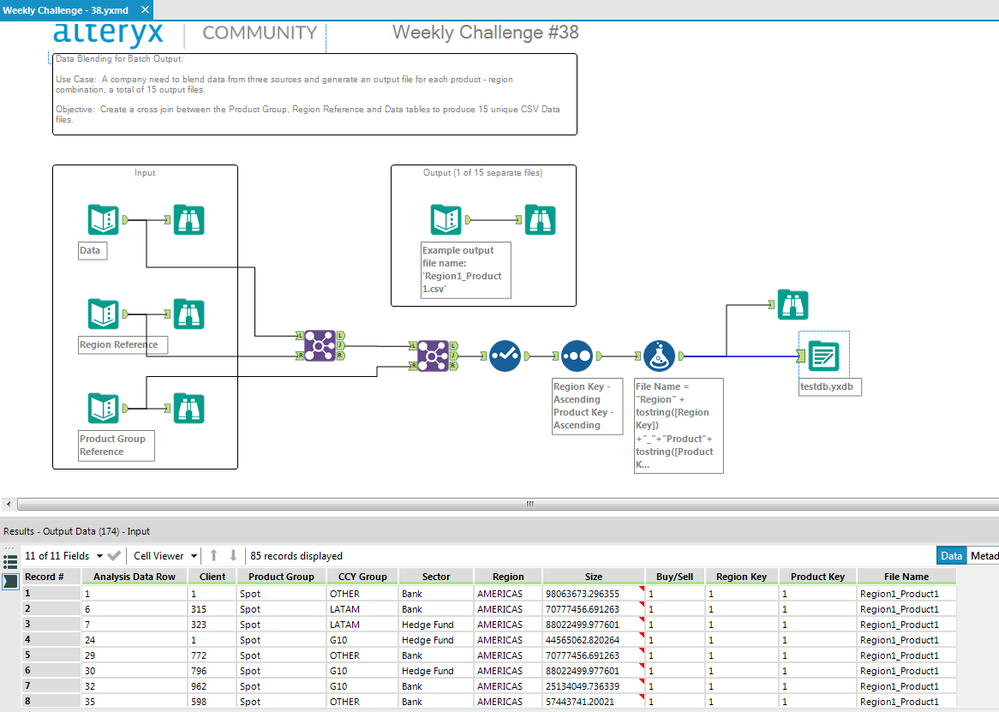Image resolution: width=999 pixels, height=712 pixels.
Task: Click the Formula tool flask icon
Action: [x=659, y=356]
